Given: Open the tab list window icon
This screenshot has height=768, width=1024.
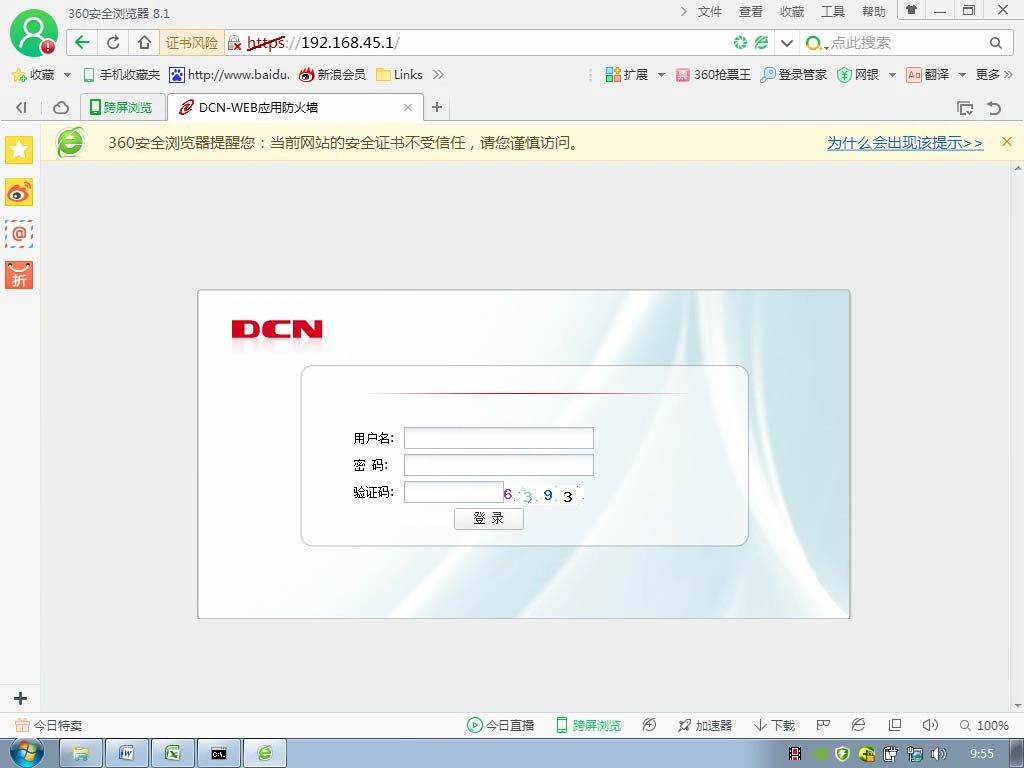Looking at the screenshot, I should [x=965, y=108].
